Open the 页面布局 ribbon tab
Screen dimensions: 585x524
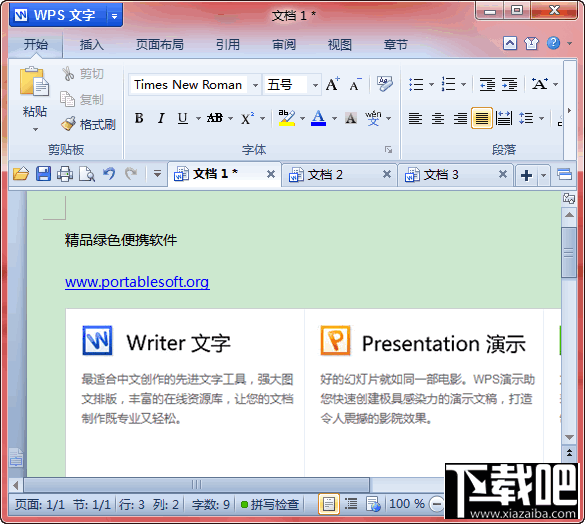tap(160, 45)
